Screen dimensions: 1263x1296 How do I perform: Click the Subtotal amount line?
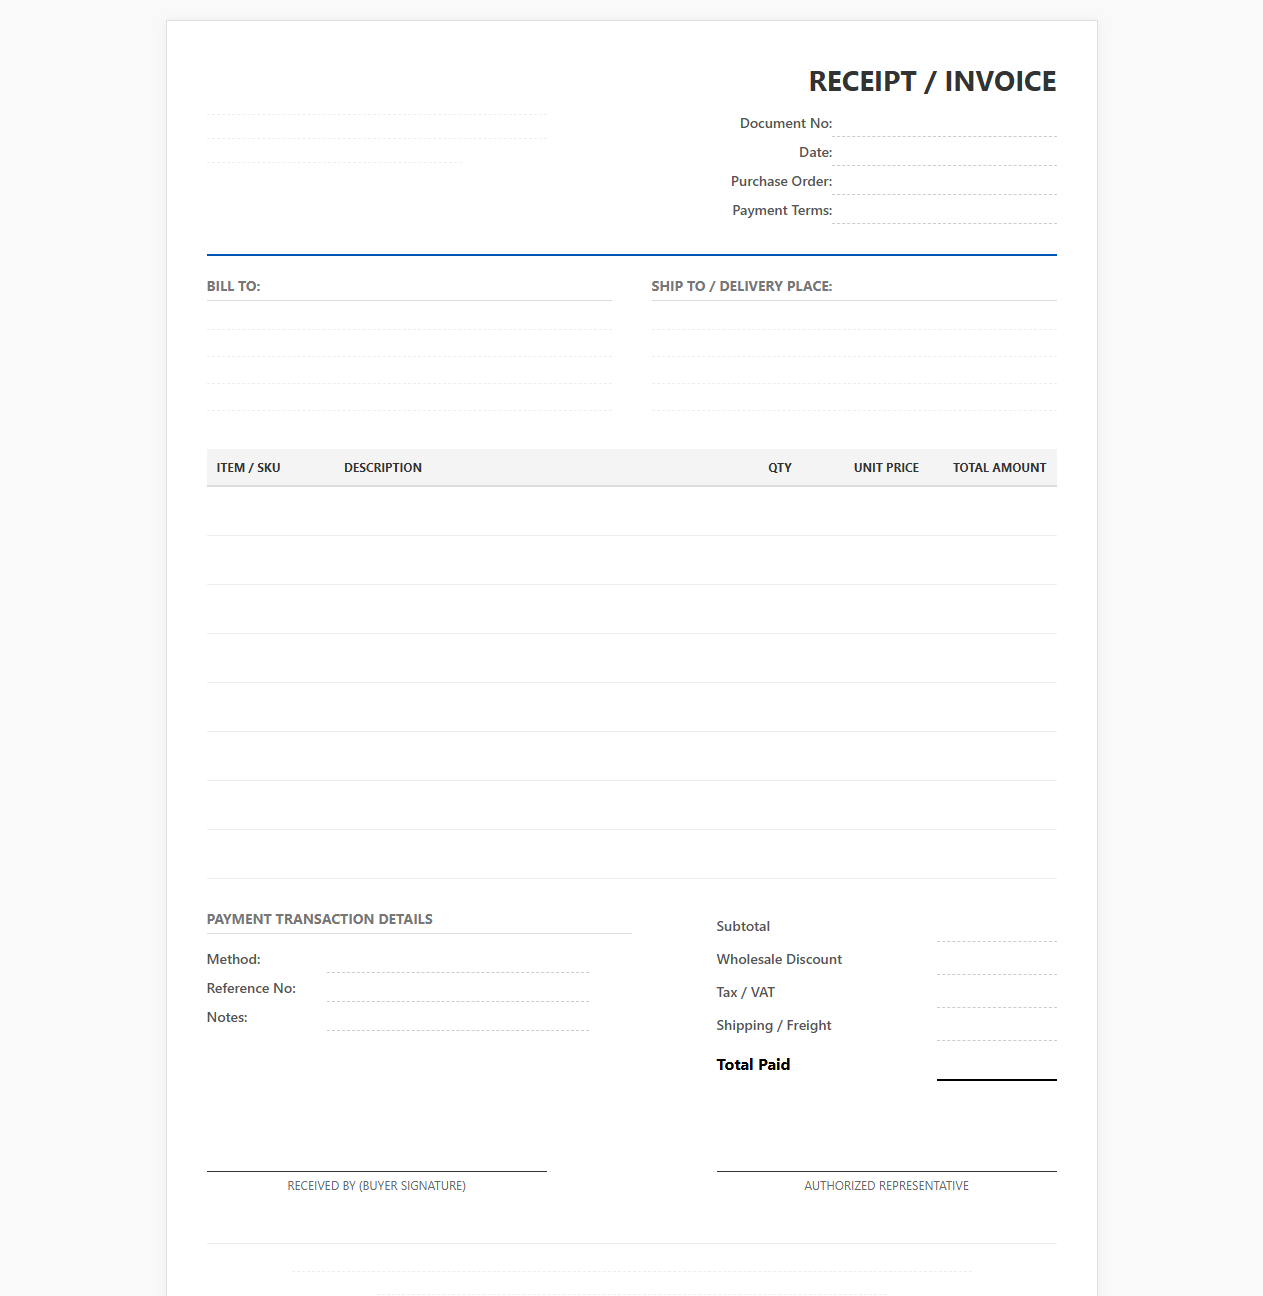[x=997, y=929]
